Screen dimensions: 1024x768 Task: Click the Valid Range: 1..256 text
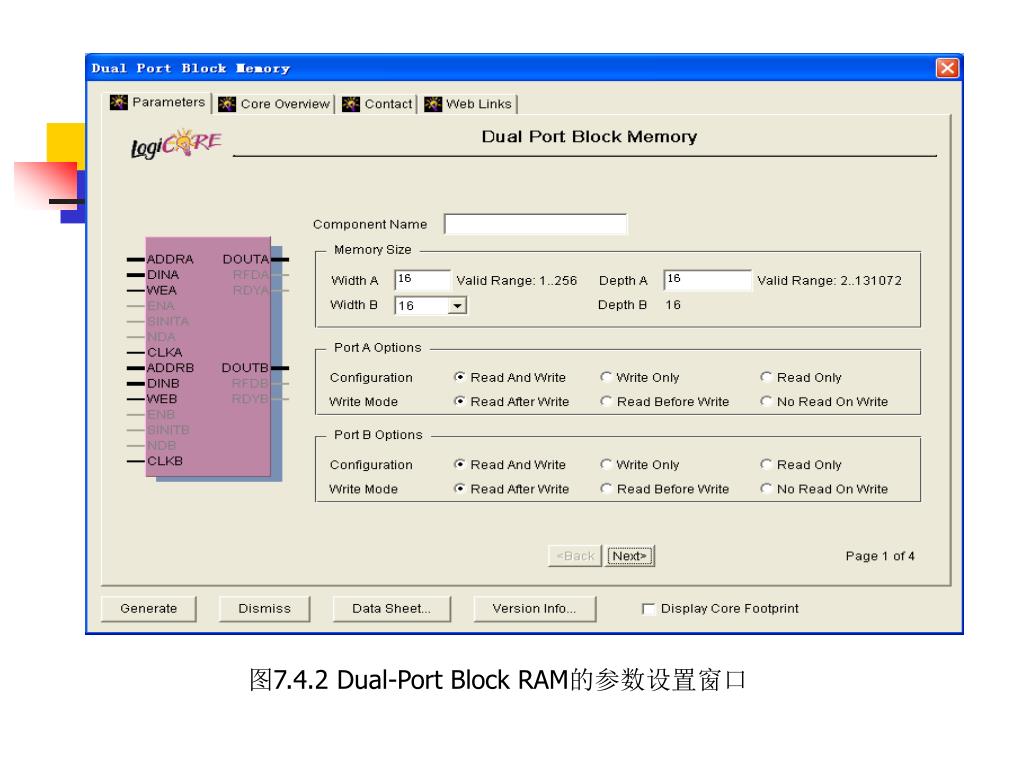click(517, 281)
